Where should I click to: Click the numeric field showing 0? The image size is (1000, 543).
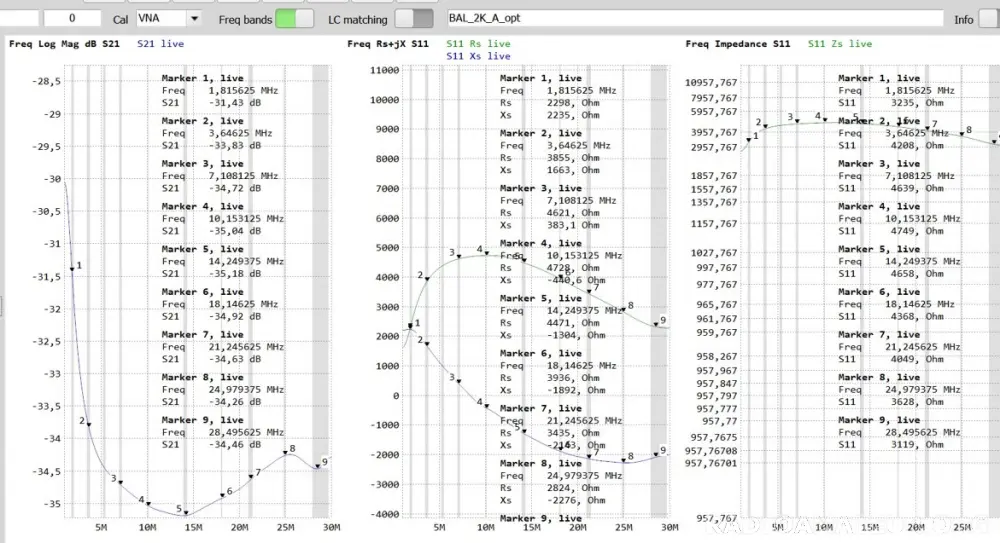pyautogui.click(x=72, y=19)
